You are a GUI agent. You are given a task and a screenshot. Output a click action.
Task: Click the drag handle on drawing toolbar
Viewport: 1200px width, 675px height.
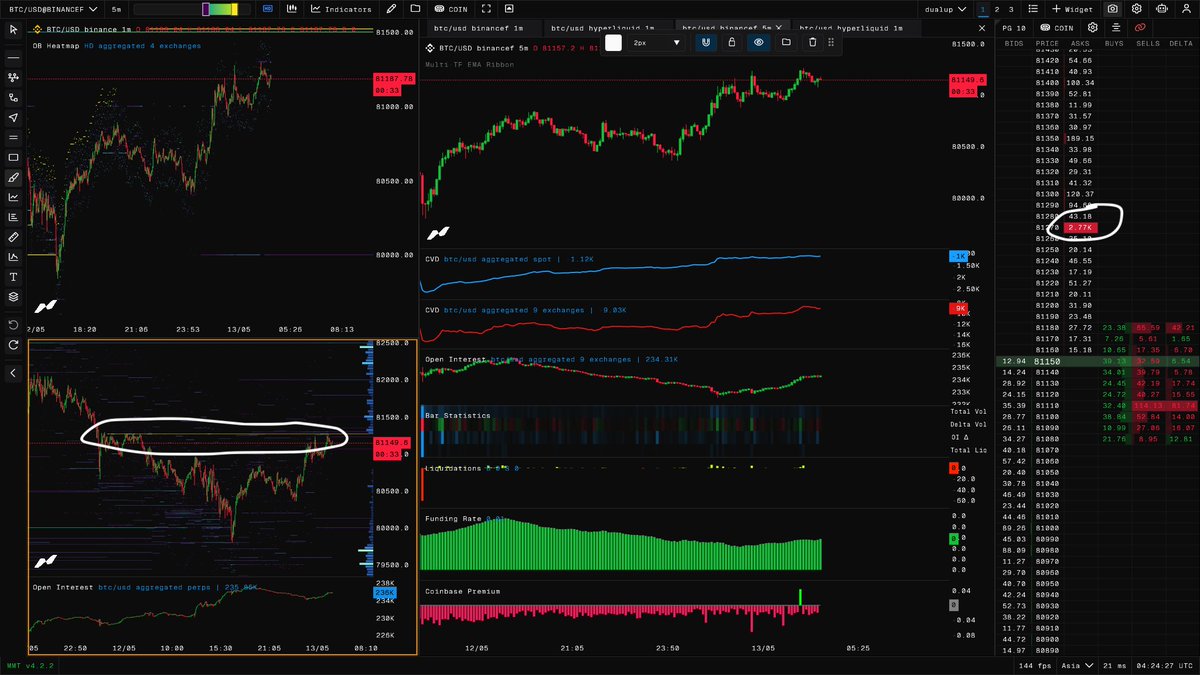tap(831, 43)
